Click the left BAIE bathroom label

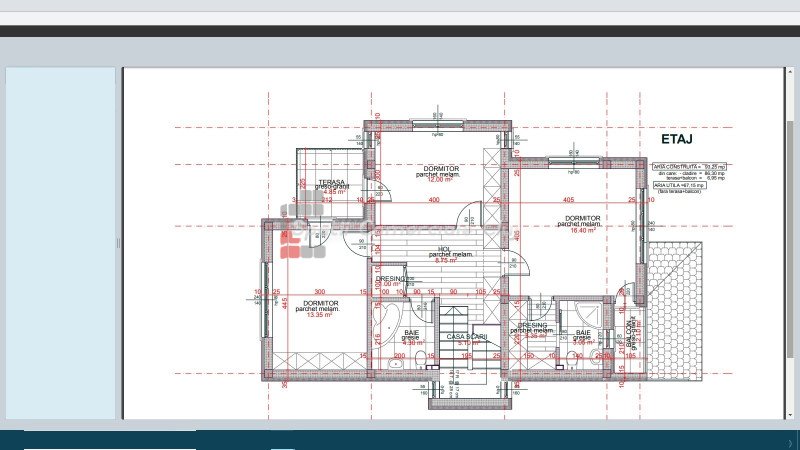411,333
